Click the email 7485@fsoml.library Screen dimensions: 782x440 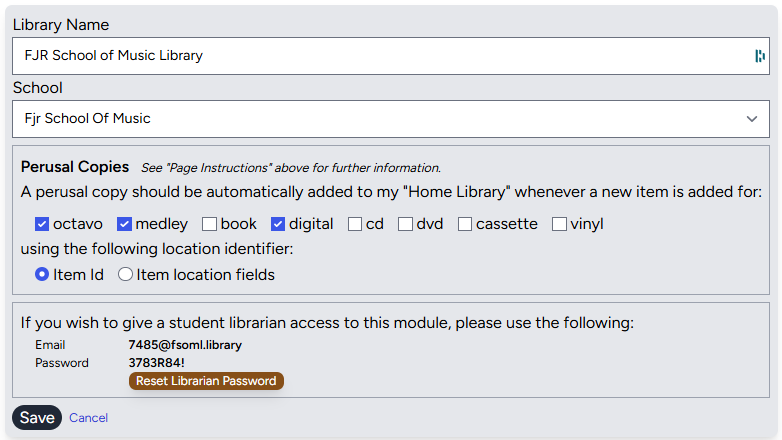[185, 345]
